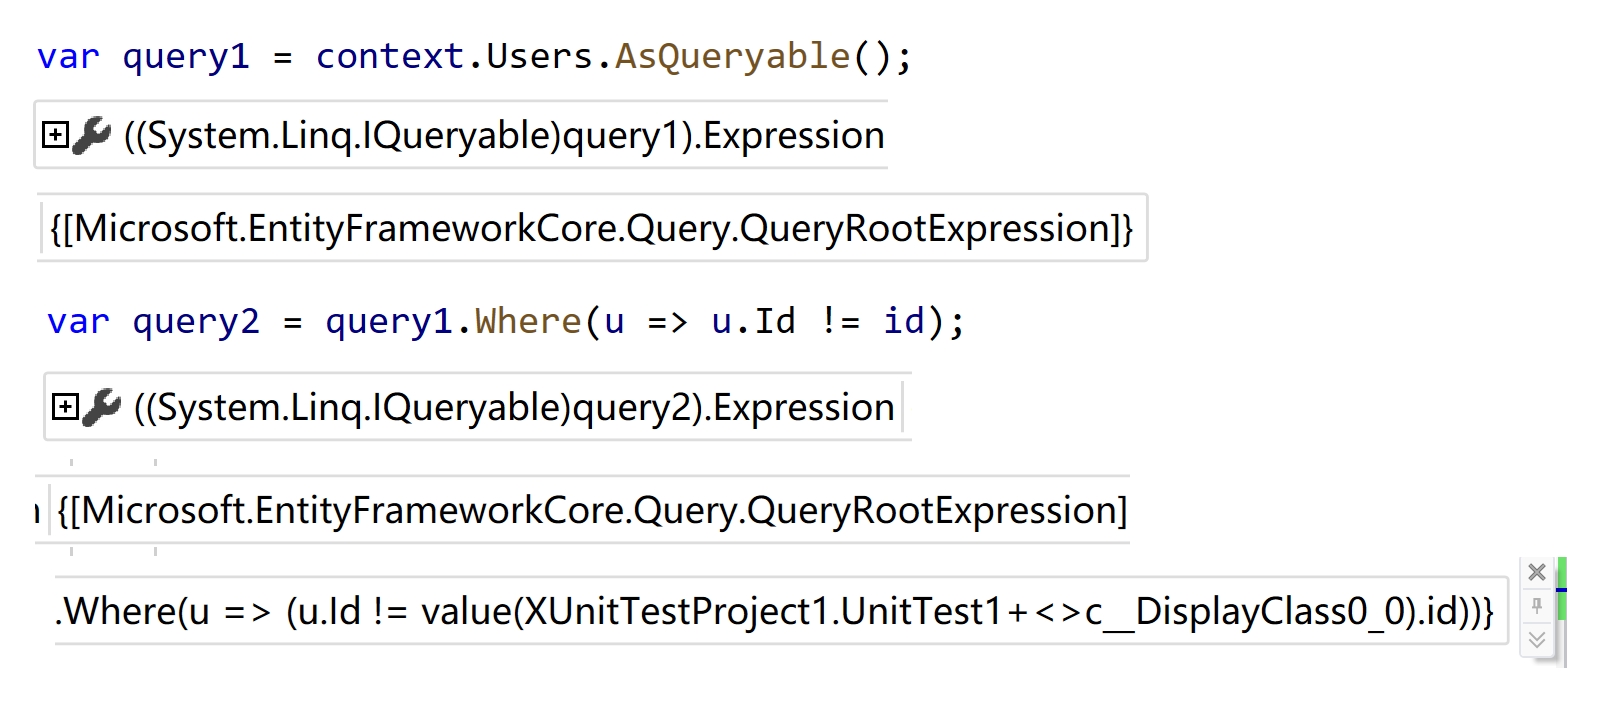Select ((System.Linq.IQueryable)query1).Expression data tip text
Screen dimensions: 1597x714
504,136
